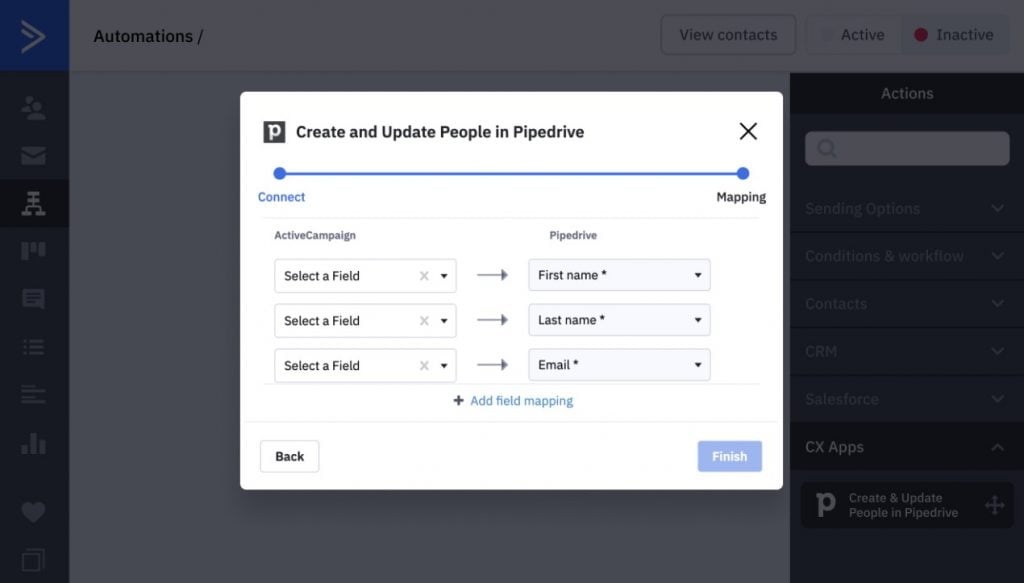
Task: Click the ActiveCampaign logo icon
Action: coord(33,34)
